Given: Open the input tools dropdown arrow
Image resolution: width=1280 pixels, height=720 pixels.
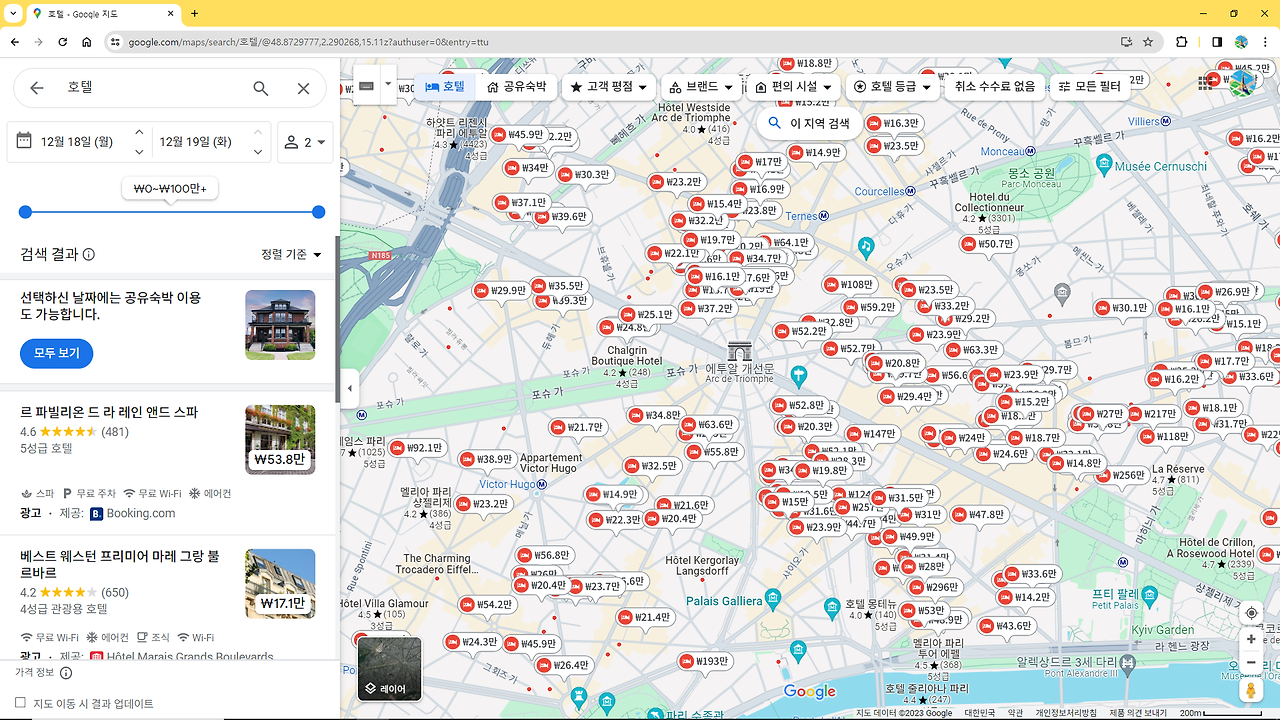Looking at the screenshot, I should click(x=387, y=86).
